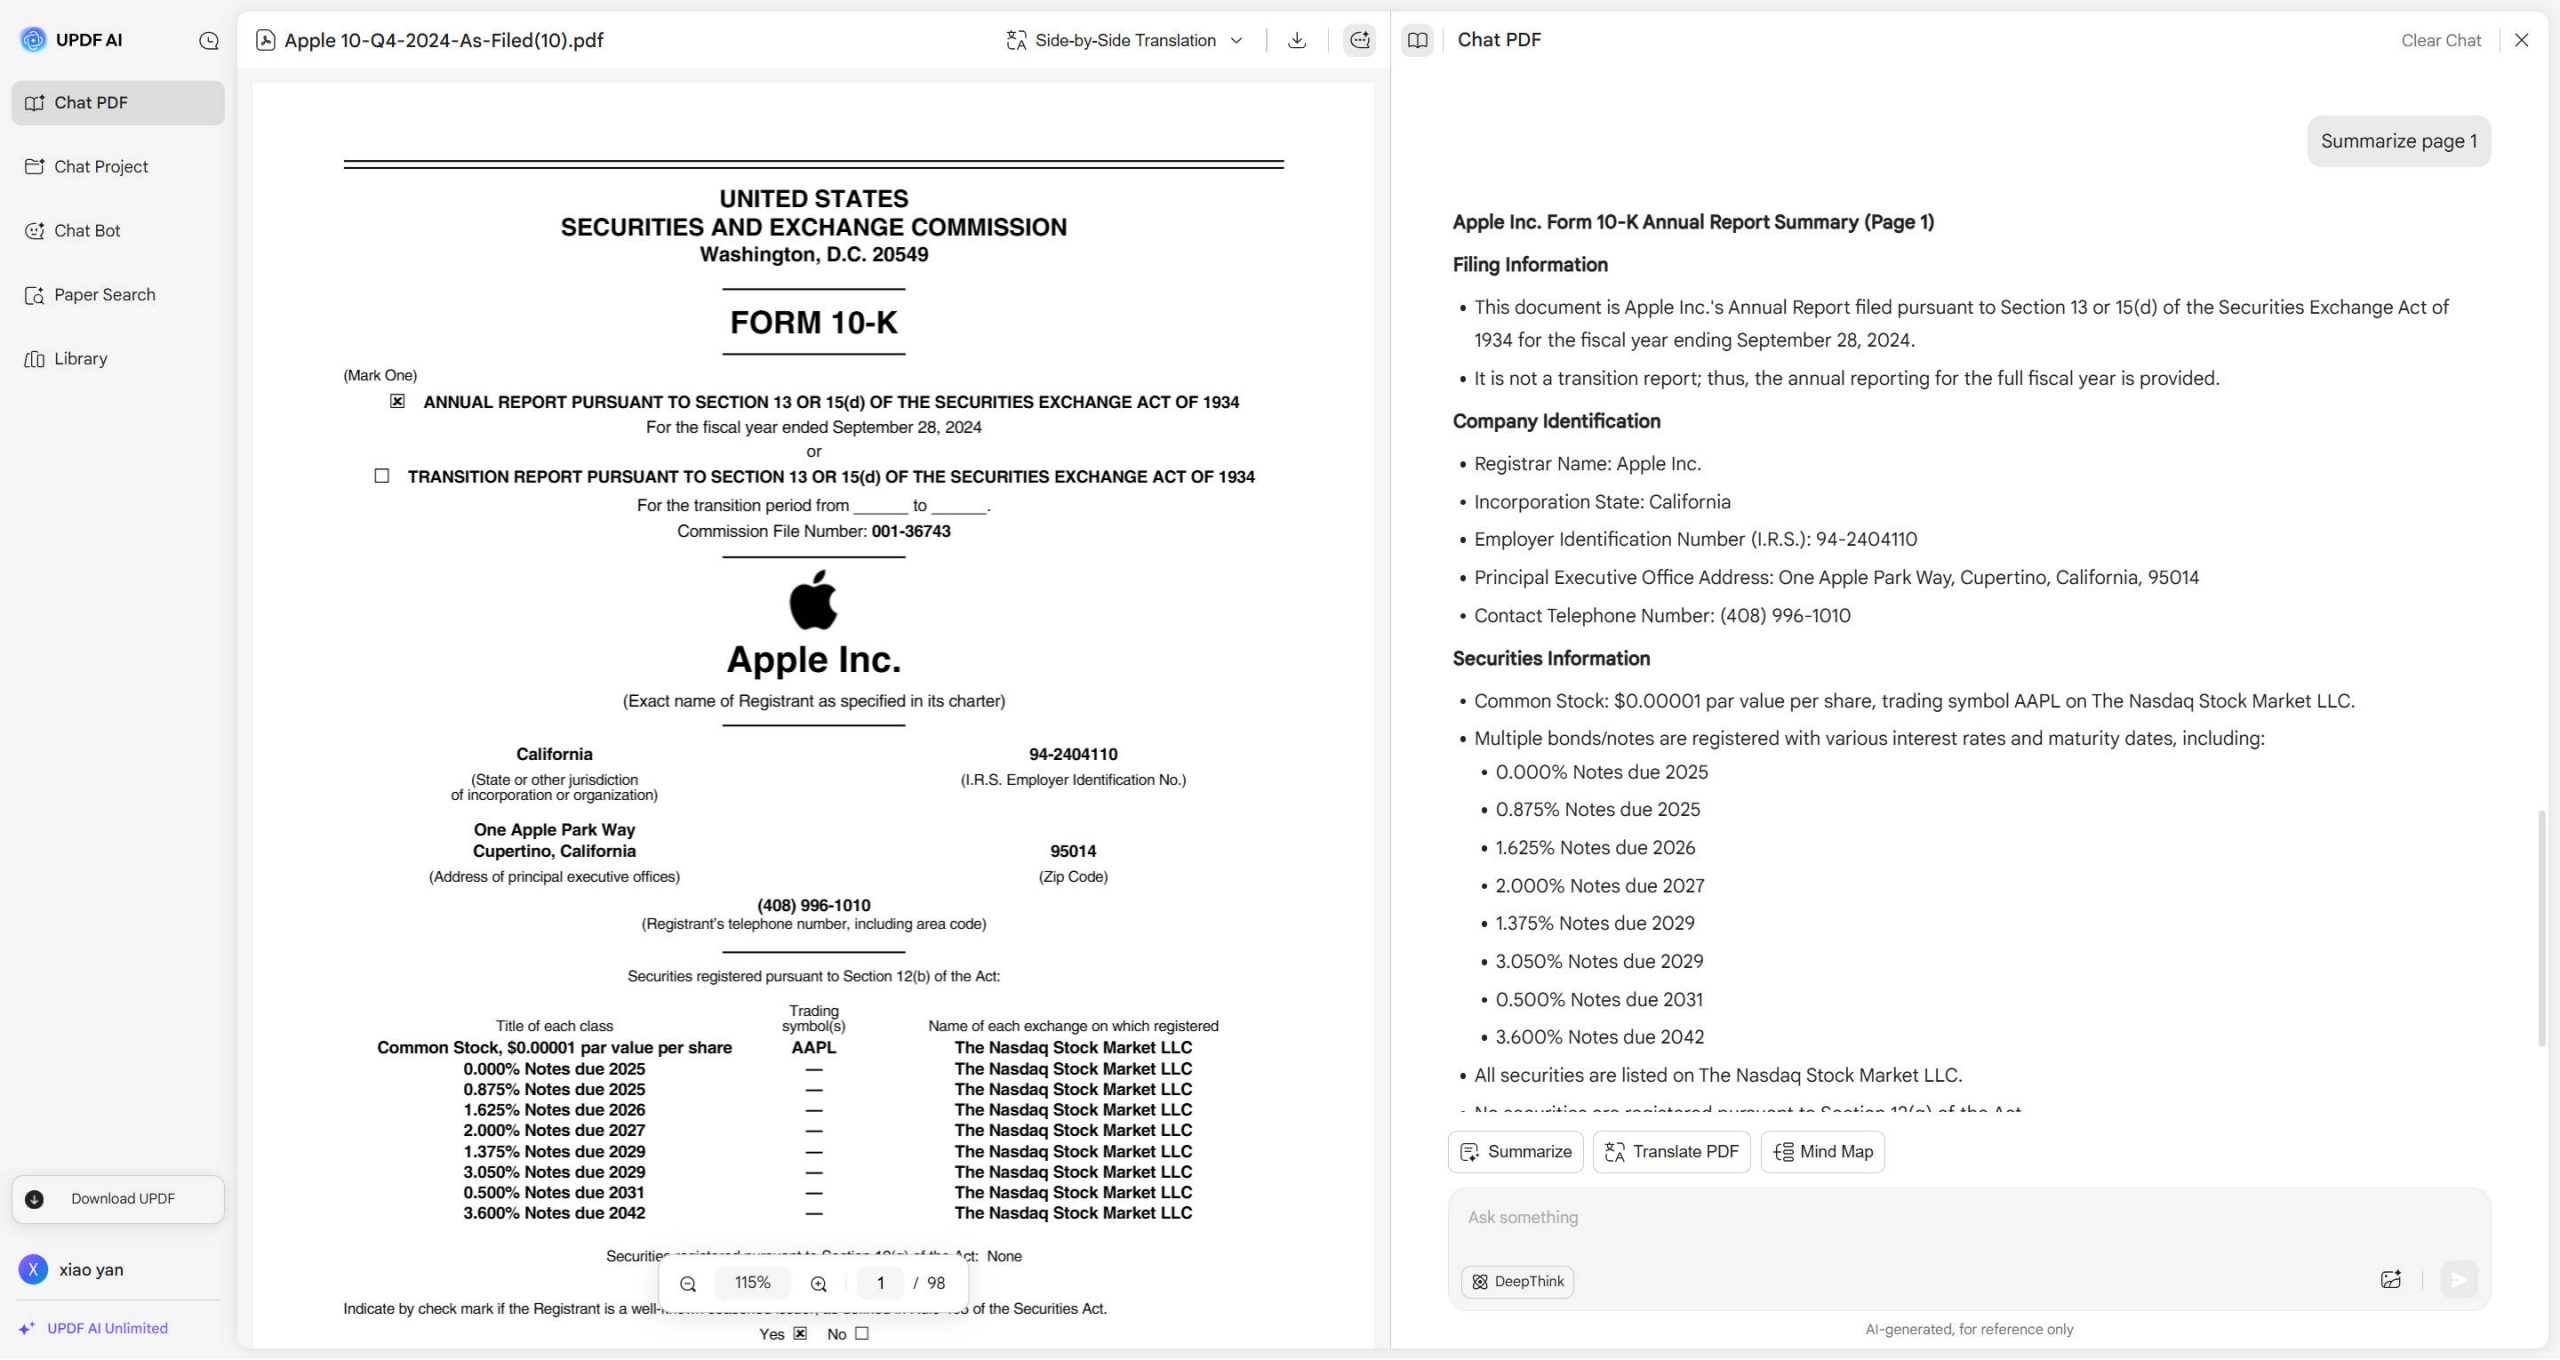Click the Securities Information heading in chat
This screenshot has height=1360, width=2560.
coord(1551,659)
